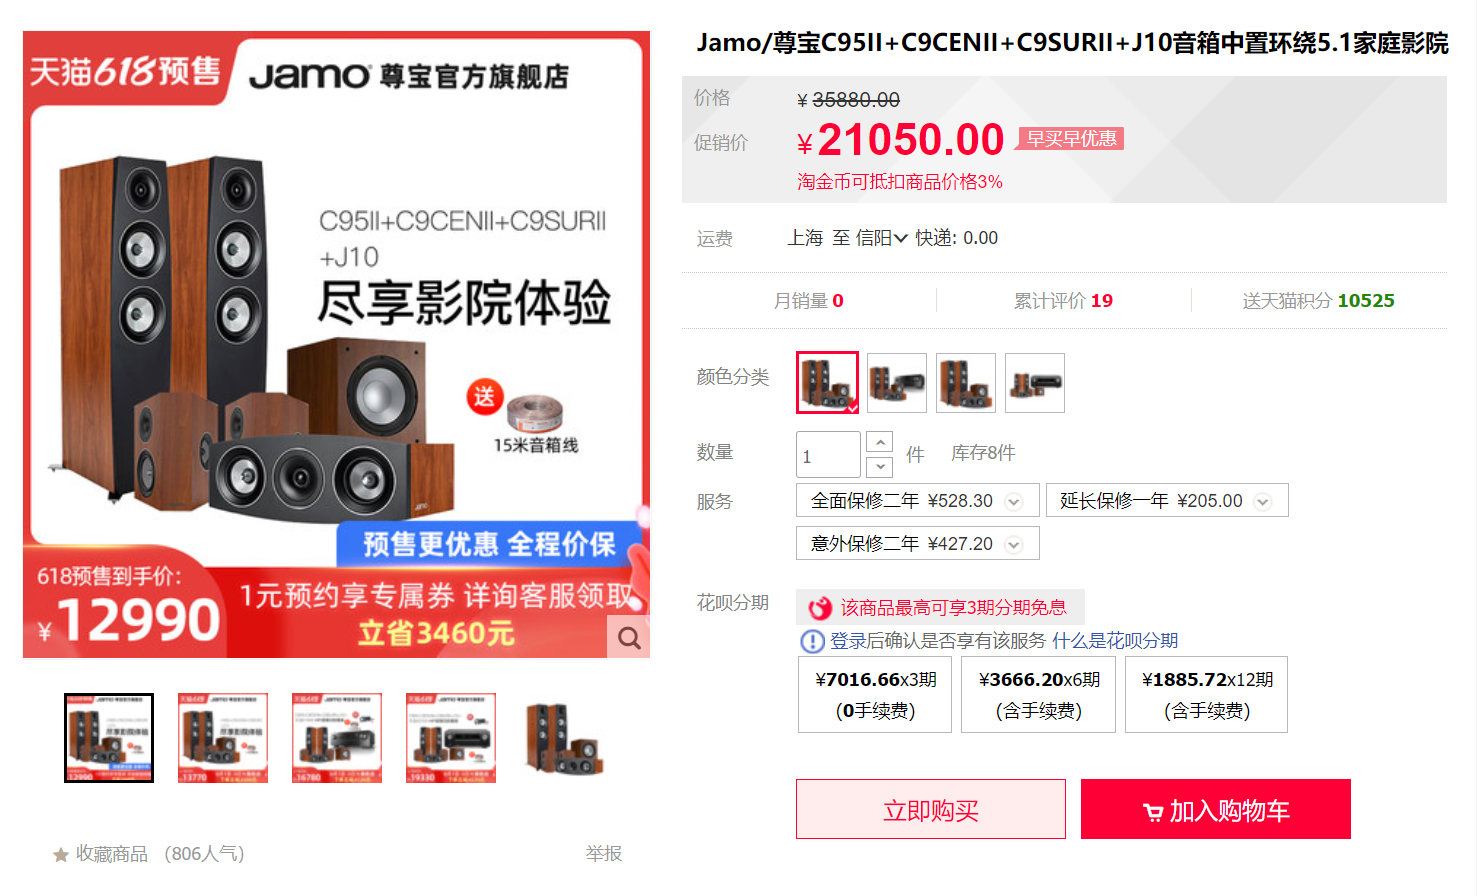Click the 立即购买 buy now button

point(931,809)
